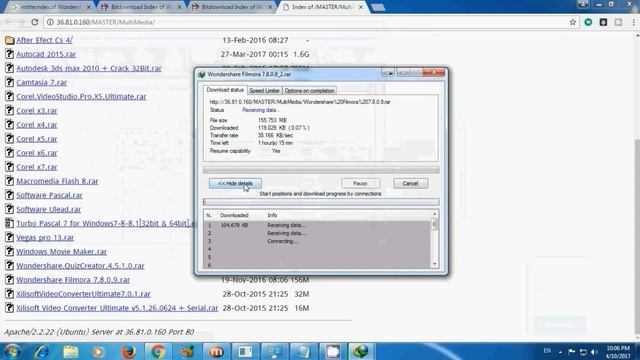Open the Internet Download Manager taskbar icon
Image resolution: width=640 pixels, height=360 pixels.
point(361,351)
